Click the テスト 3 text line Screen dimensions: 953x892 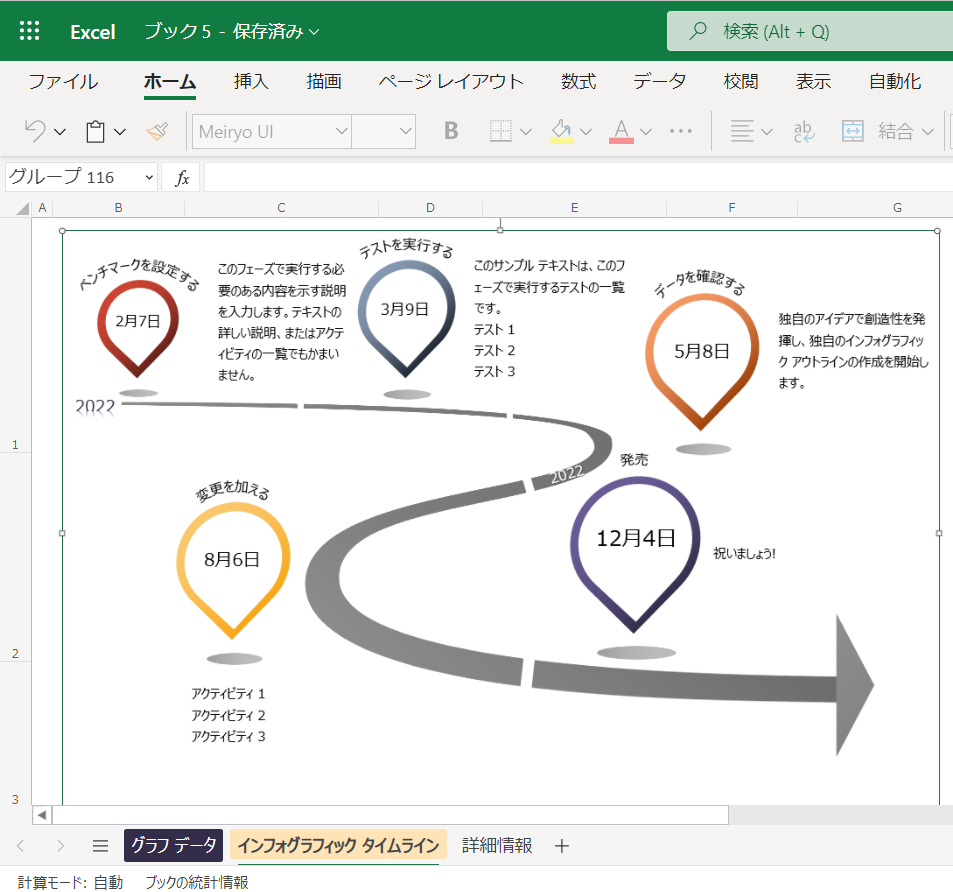pyautogui.click(x=494, y=371)
